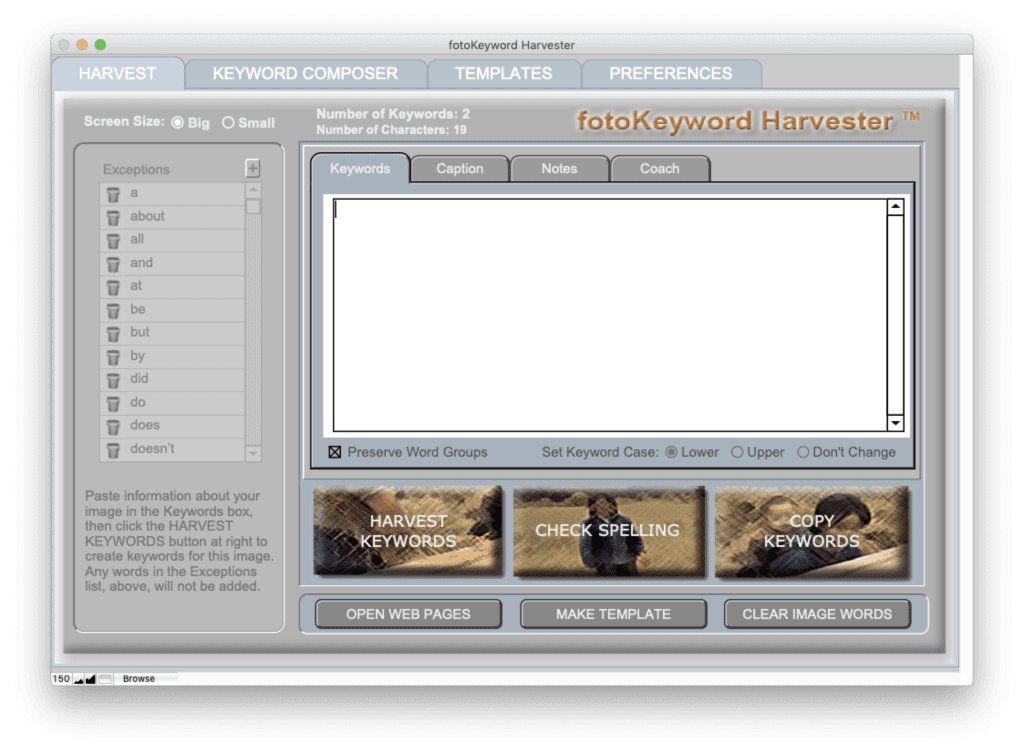The image size is (1024, 753).
Task: Delete 'be' from exceptions with trash icon
Action: 113,311
